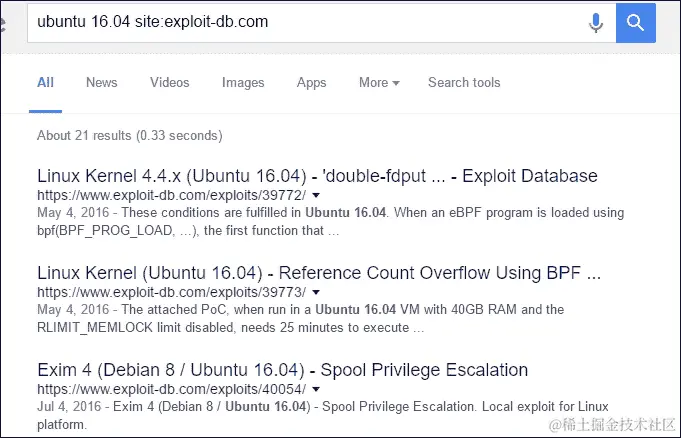Open the Exim 4 Spool Privilege Escalation result
This screenshot has width=681, height=438.
283,370
